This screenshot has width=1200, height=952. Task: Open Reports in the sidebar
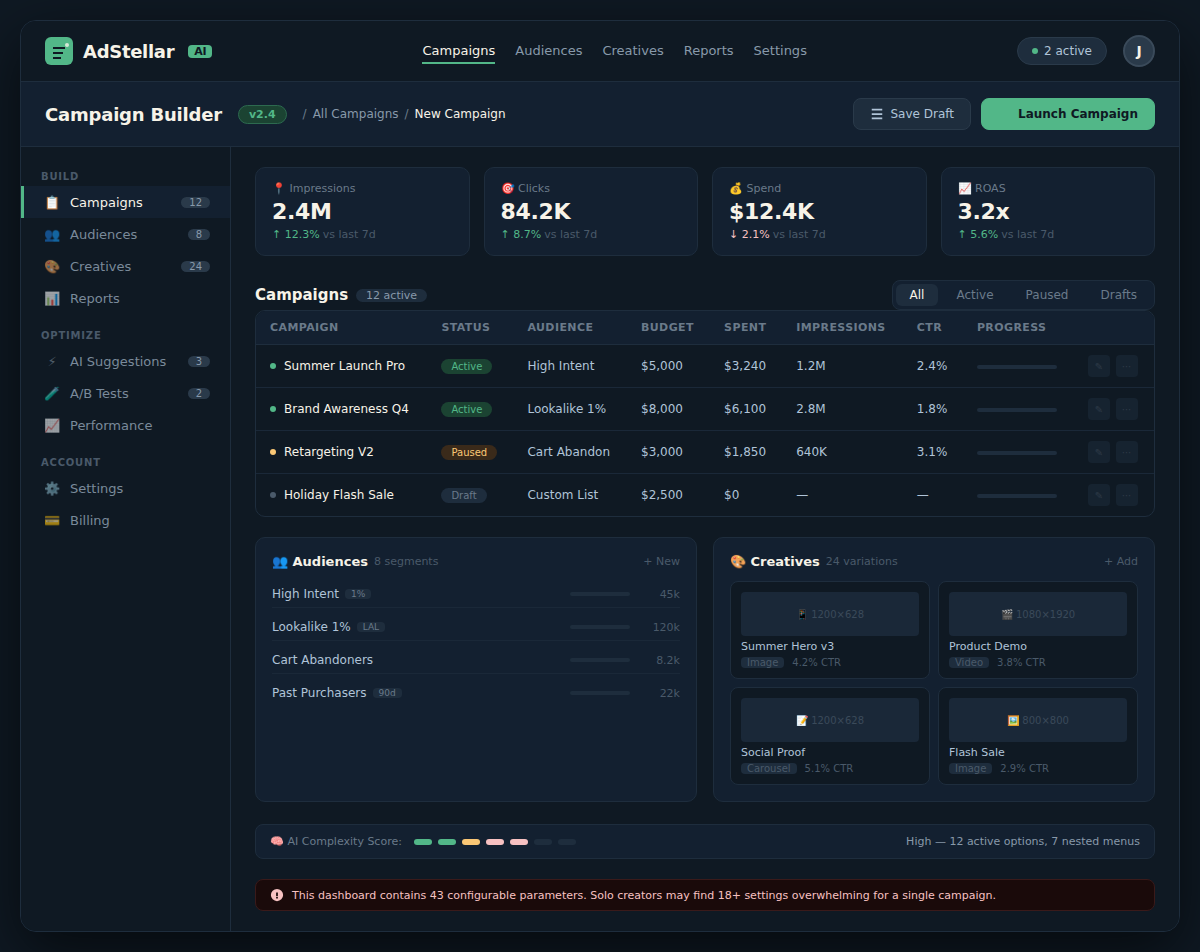pos(126,298)
